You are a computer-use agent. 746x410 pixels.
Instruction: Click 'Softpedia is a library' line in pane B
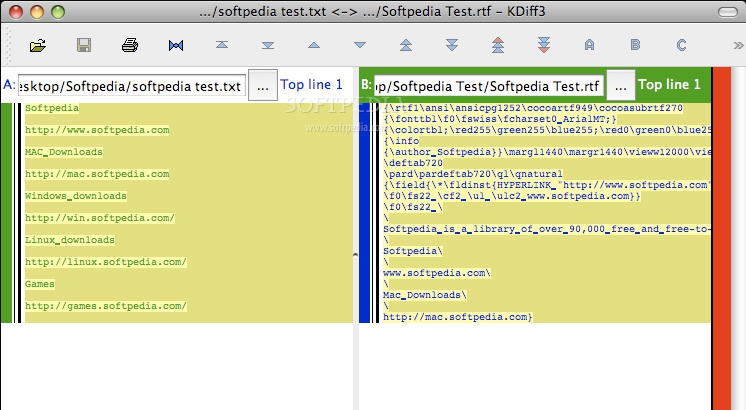point(547,229)
